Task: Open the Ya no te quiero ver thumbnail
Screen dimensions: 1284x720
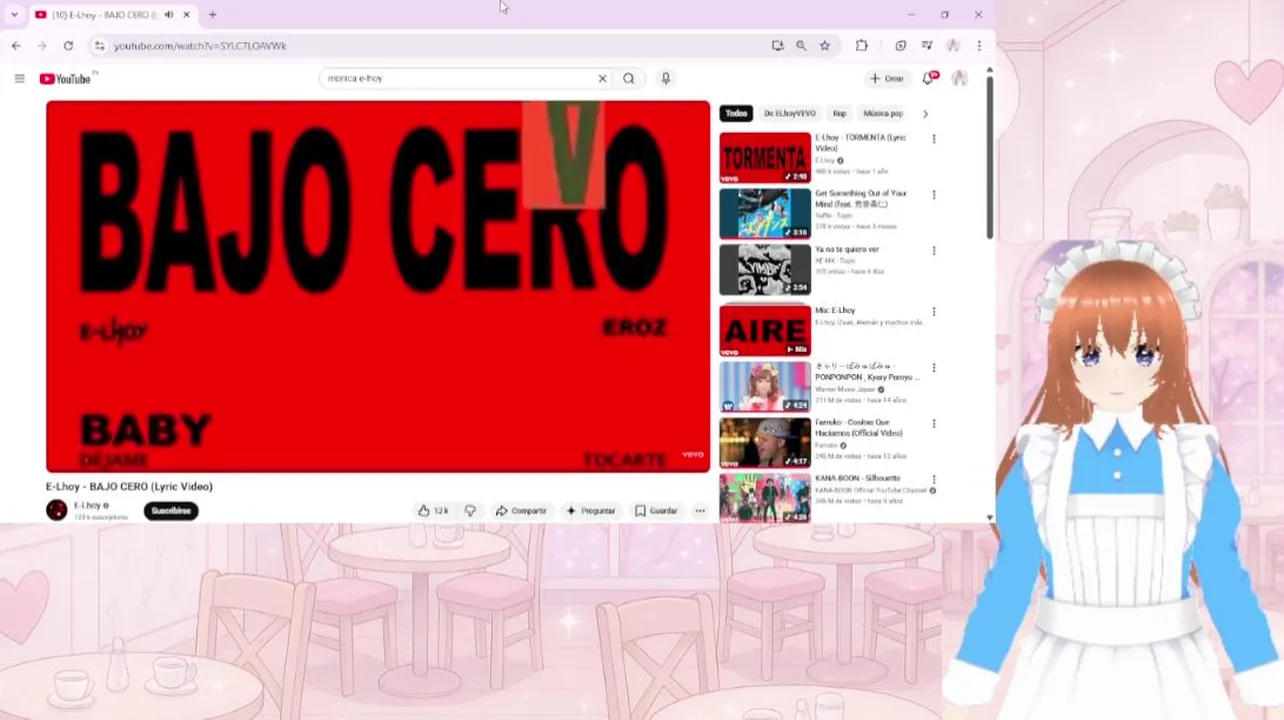Action: pyautogui.click(x=765, y=270)
